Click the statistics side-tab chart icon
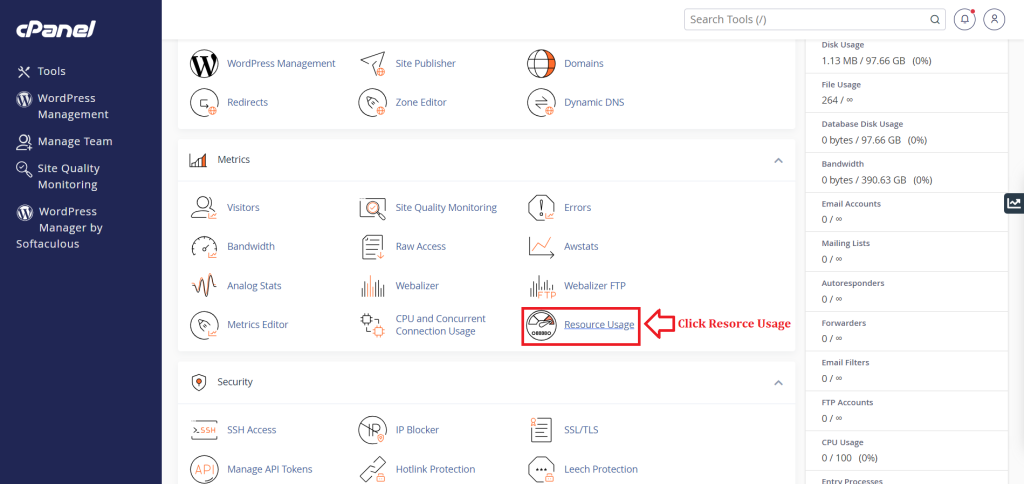This screenshot has height=484, width=1024. 1014,203
